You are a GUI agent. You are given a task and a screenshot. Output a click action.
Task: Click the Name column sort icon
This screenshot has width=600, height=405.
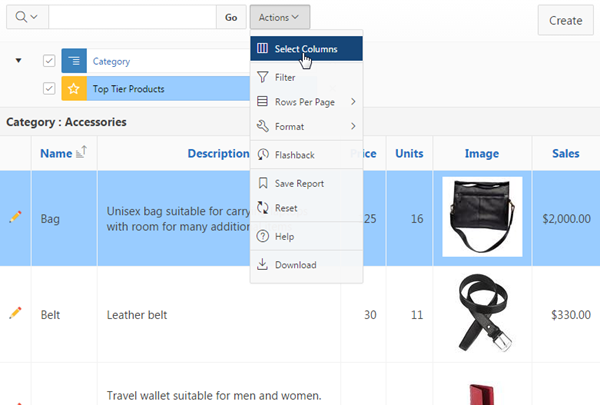[x=82, y=152]
